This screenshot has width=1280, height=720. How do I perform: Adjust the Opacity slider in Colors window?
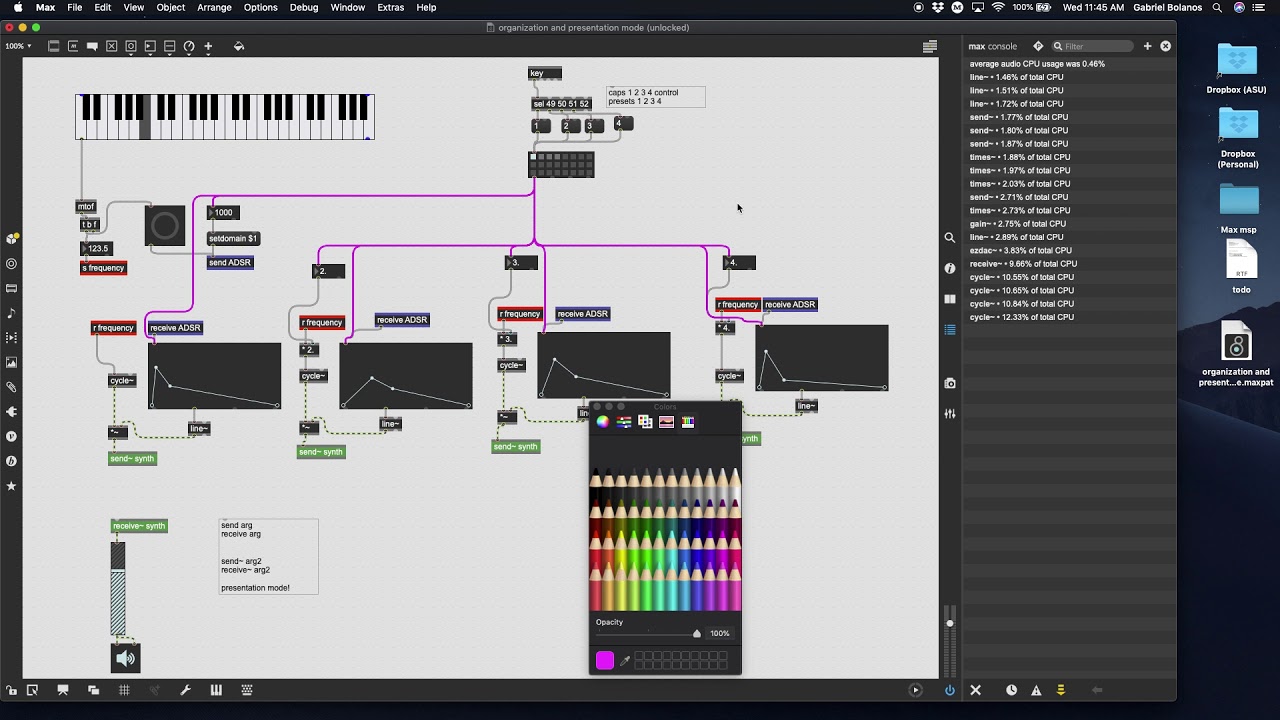648,633
